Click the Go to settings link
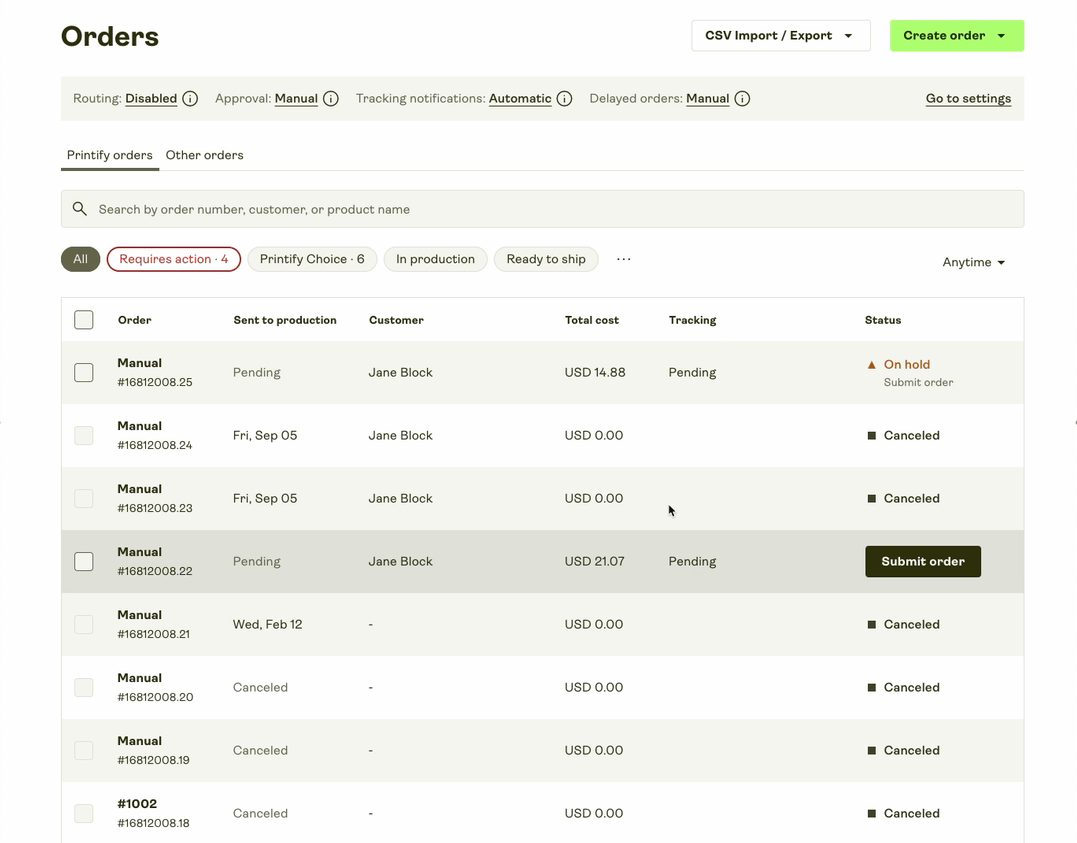The image size is (1077, 843). click(x=968, y=98)
